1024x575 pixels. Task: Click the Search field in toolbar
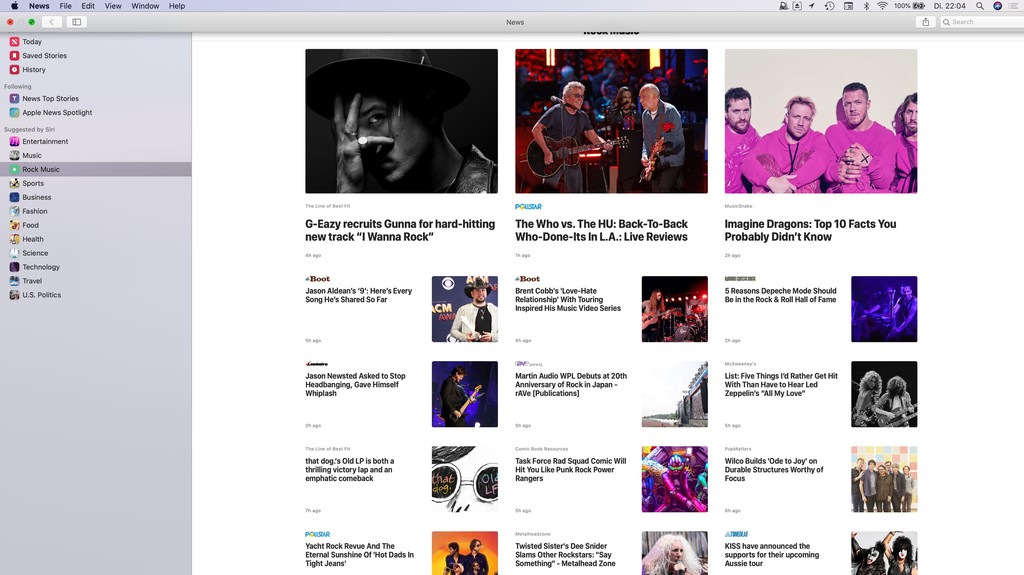[982, 22]
